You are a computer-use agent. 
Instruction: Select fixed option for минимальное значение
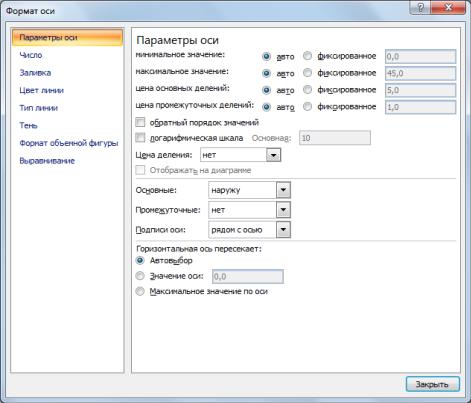(307, 56)
